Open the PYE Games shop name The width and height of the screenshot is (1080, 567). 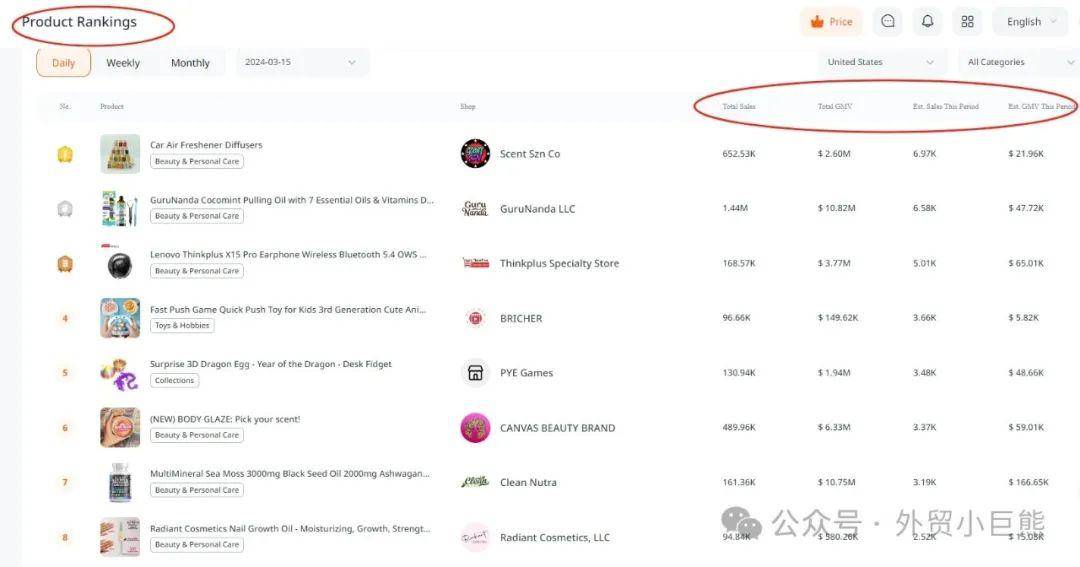coord(526,373)
